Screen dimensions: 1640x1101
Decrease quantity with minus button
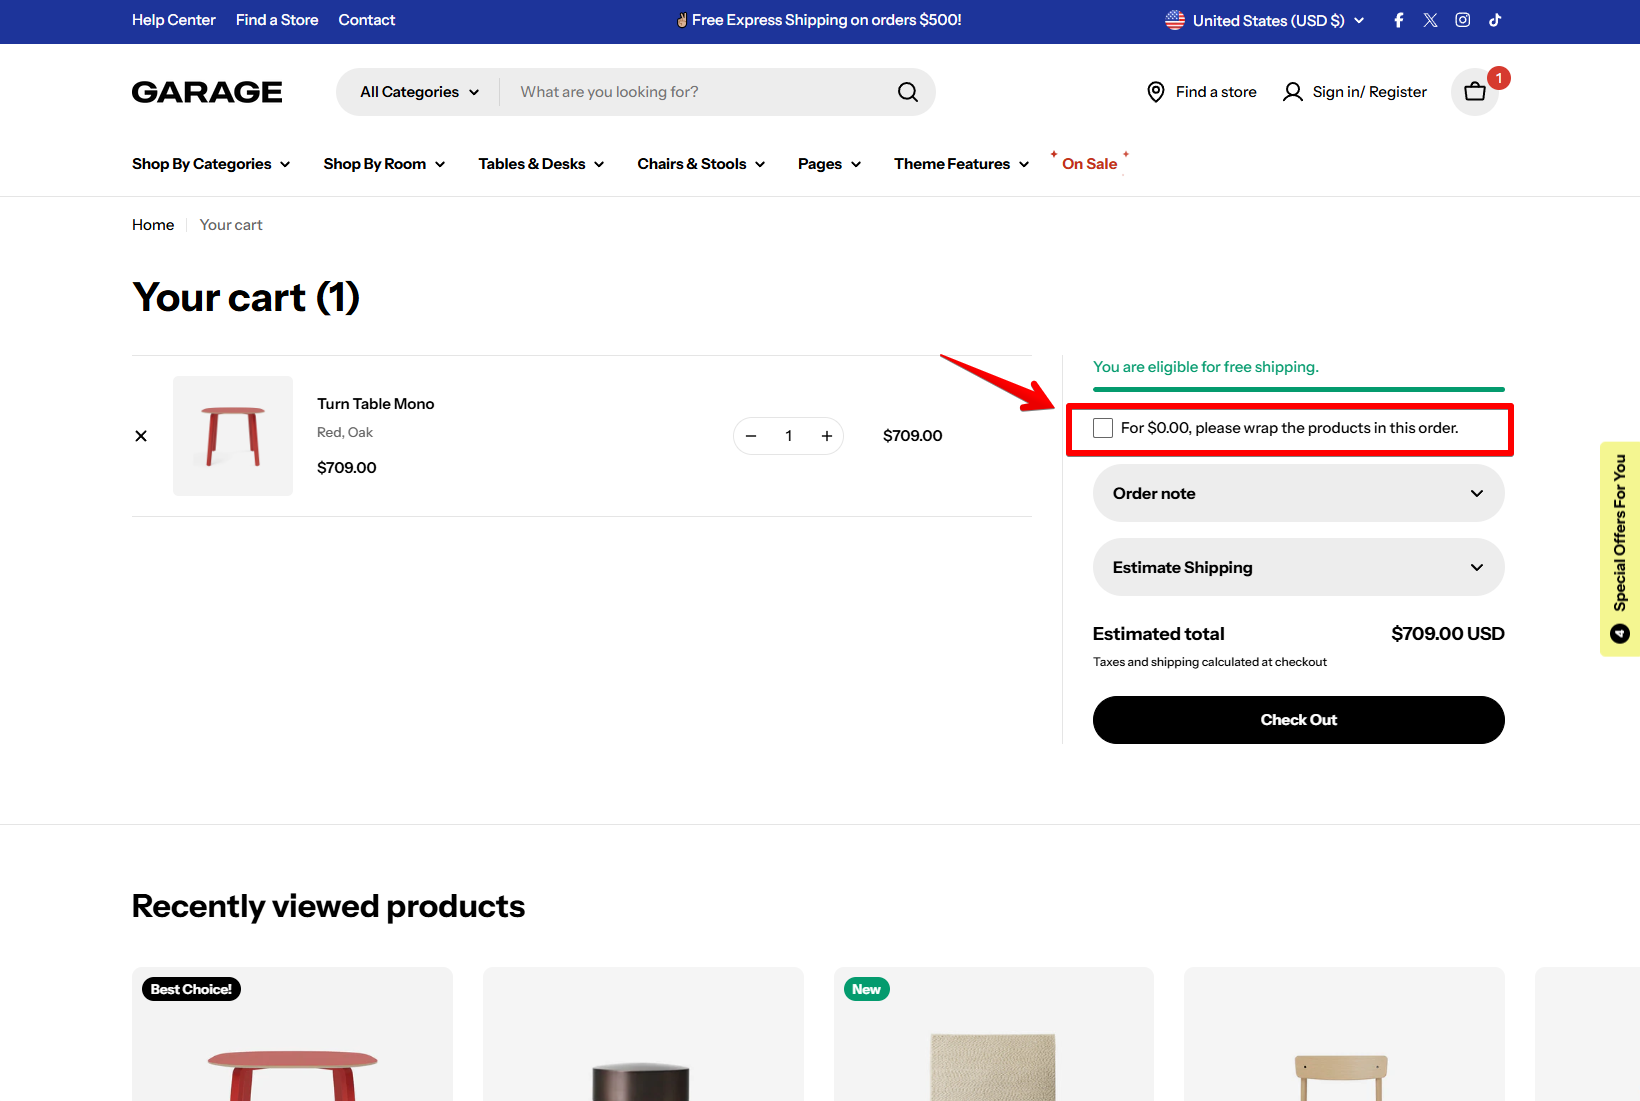pyautogui.click(x=751, y=436)
